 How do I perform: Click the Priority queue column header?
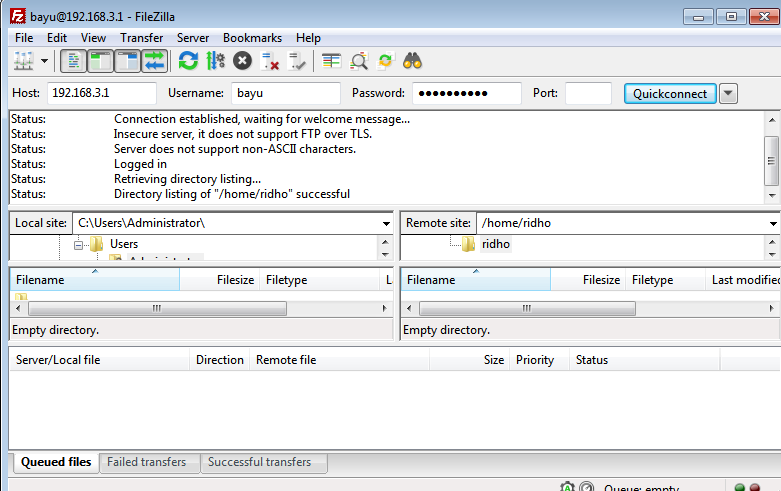click(x=539, y=360)
